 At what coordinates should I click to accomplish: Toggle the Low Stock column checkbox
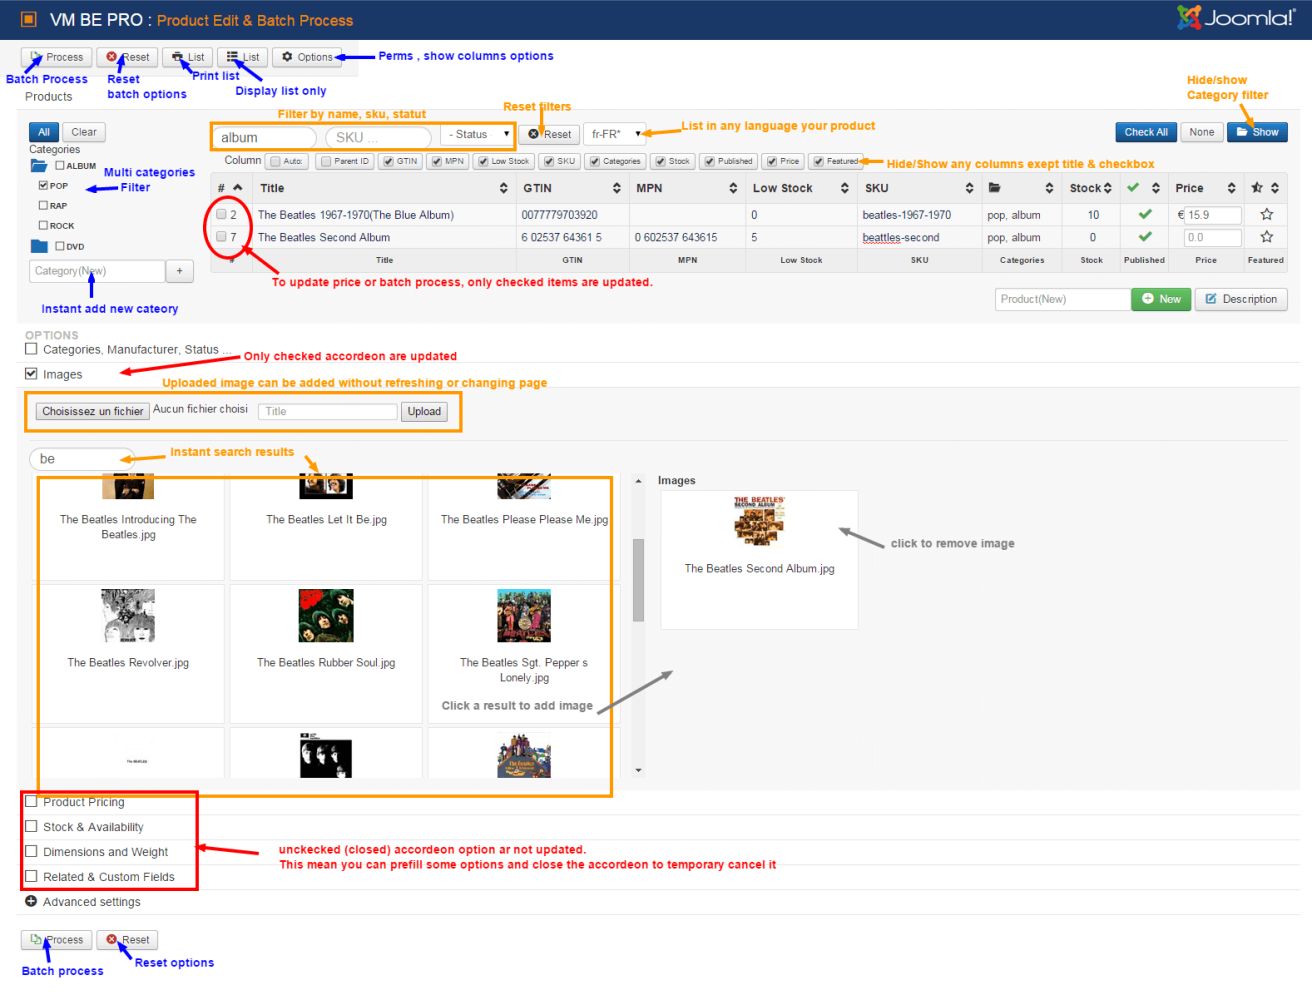tap(483, 161)
